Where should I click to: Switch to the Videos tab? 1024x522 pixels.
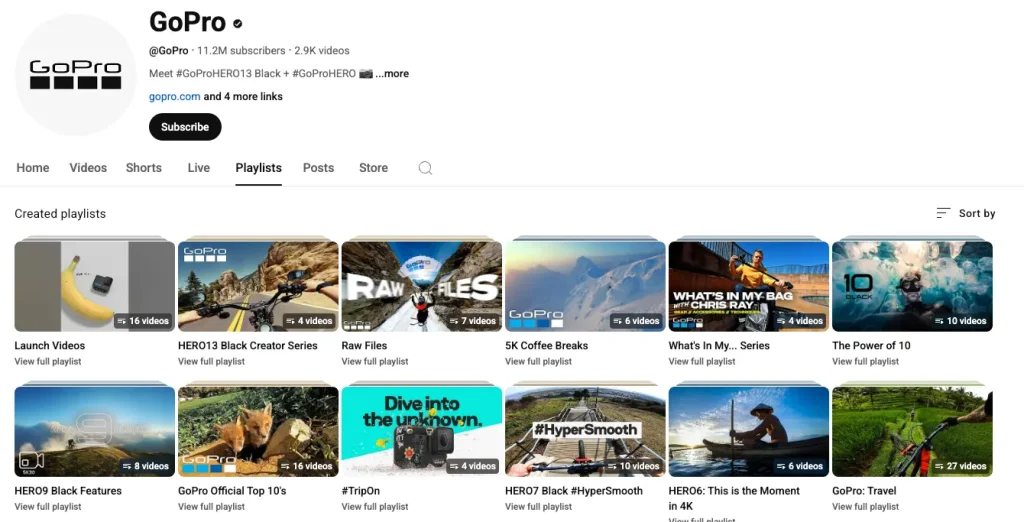point(88,168)
